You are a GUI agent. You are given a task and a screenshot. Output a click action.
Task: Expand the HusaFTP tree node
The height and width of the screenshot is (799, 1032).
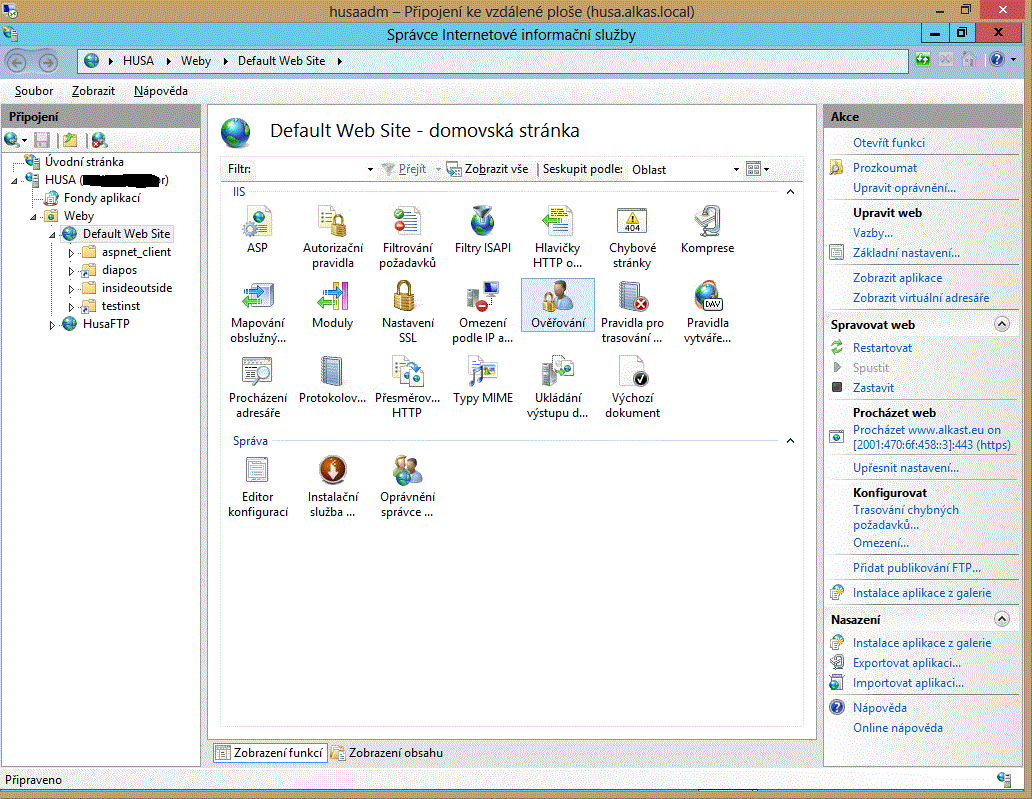coord(53,325)
